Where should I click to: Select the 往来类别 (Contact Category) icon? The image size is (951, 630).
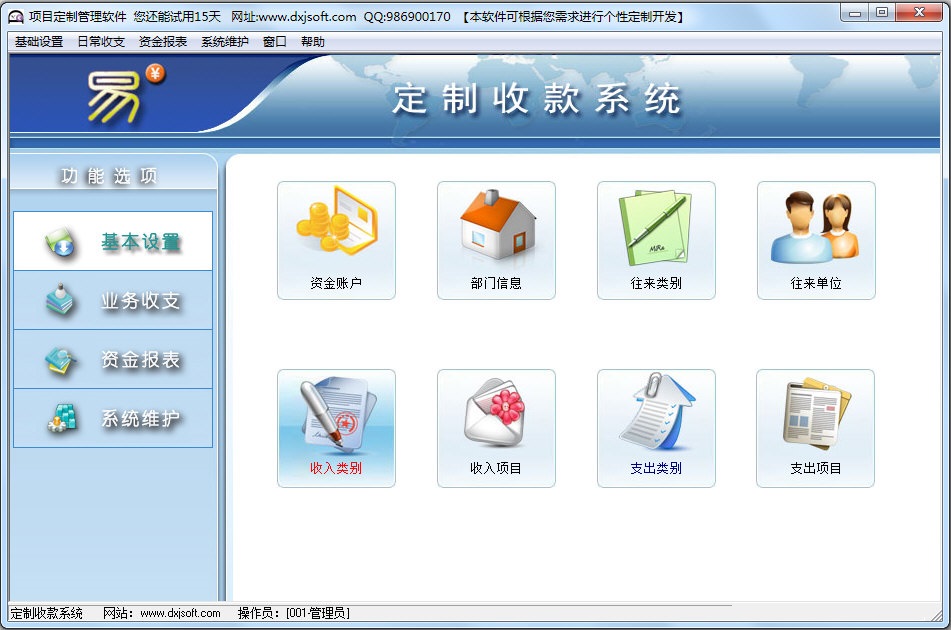(x=656, y=240)
